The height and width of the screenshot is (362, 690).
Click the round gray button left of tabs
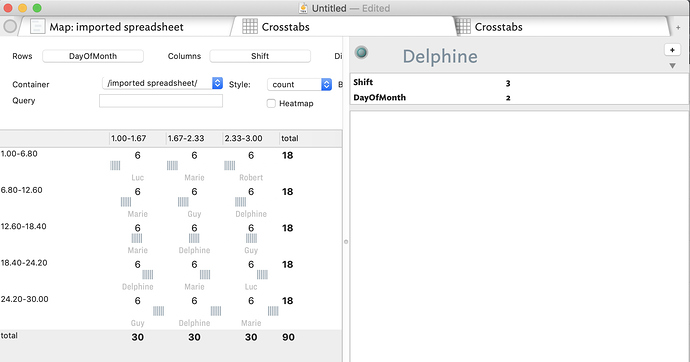point(10,26)
